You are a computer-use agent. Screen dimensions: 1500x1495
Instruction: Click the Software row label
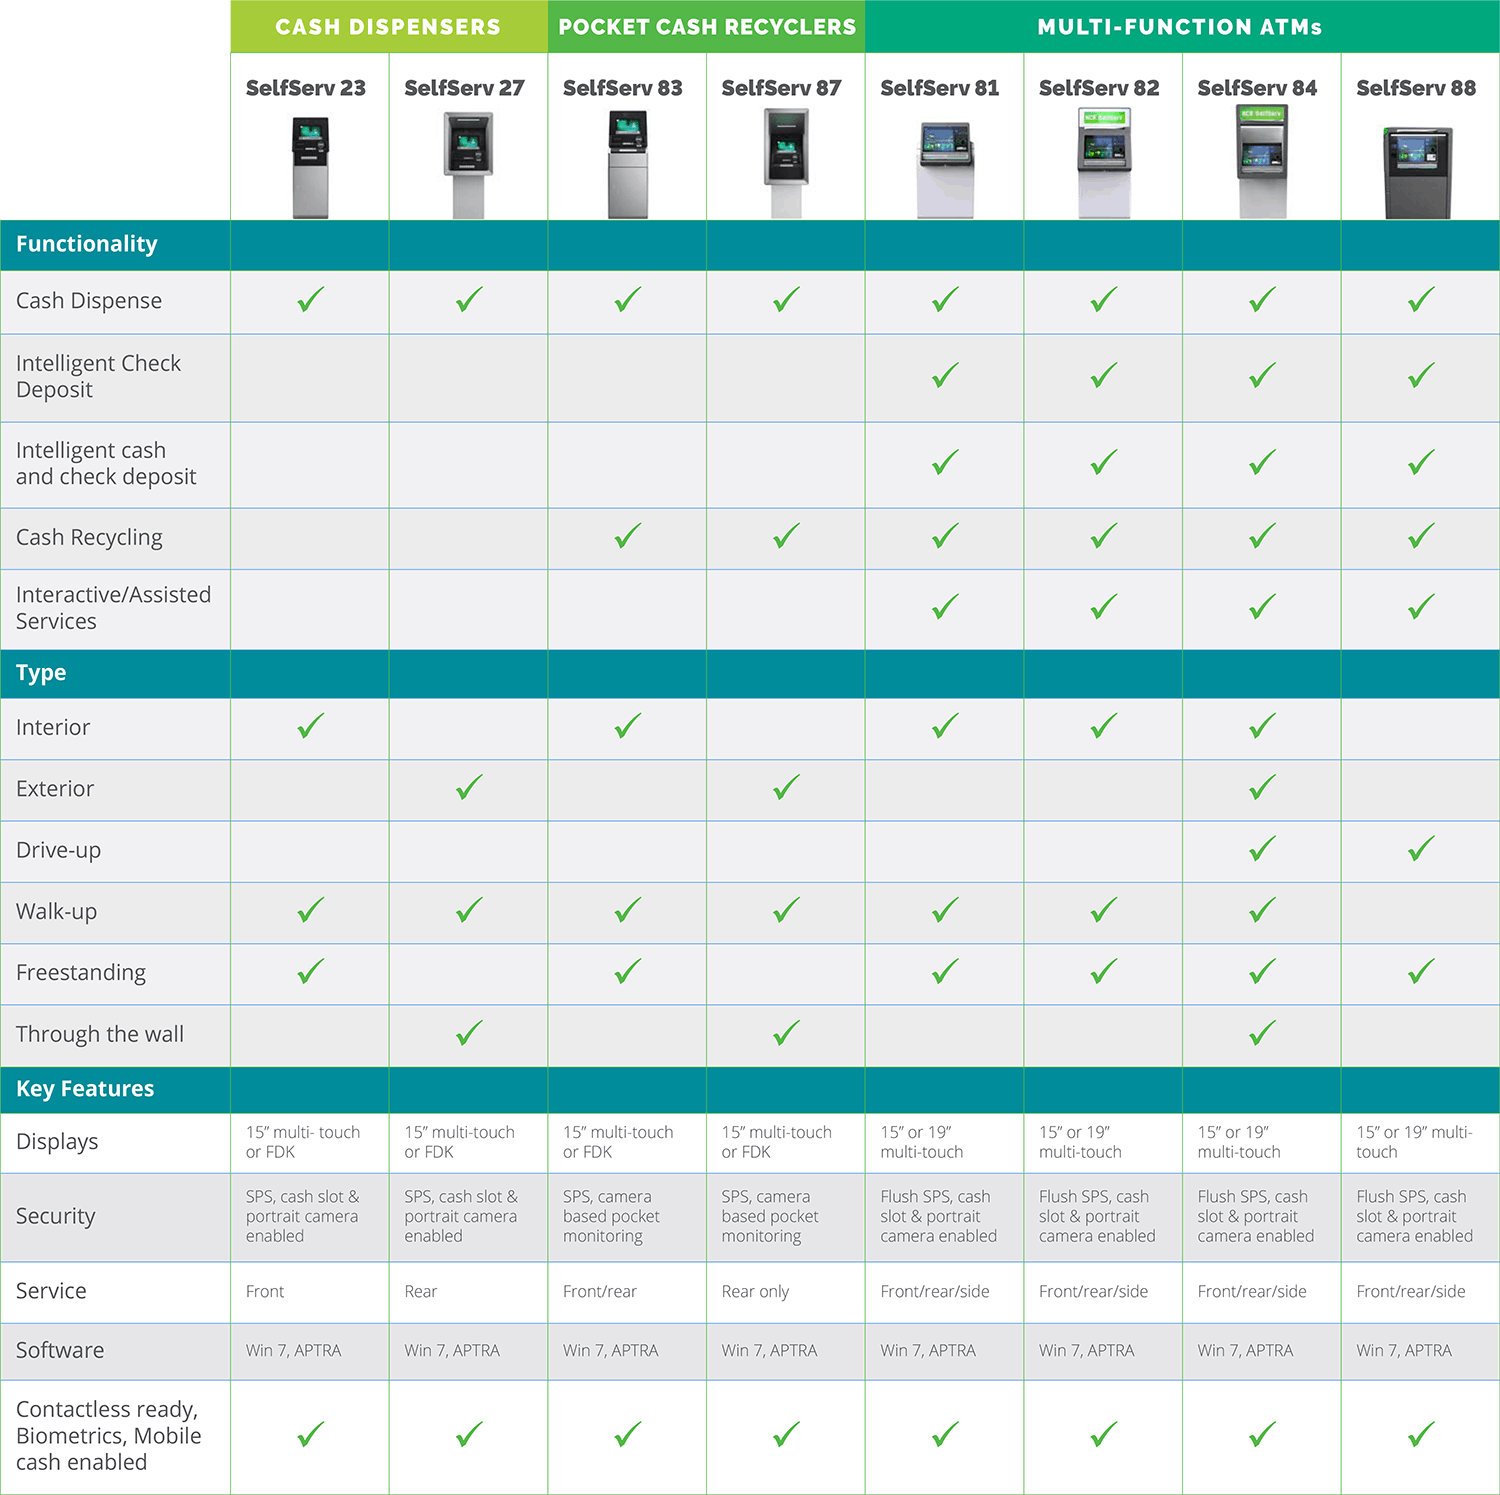[x=60, y=1351]
